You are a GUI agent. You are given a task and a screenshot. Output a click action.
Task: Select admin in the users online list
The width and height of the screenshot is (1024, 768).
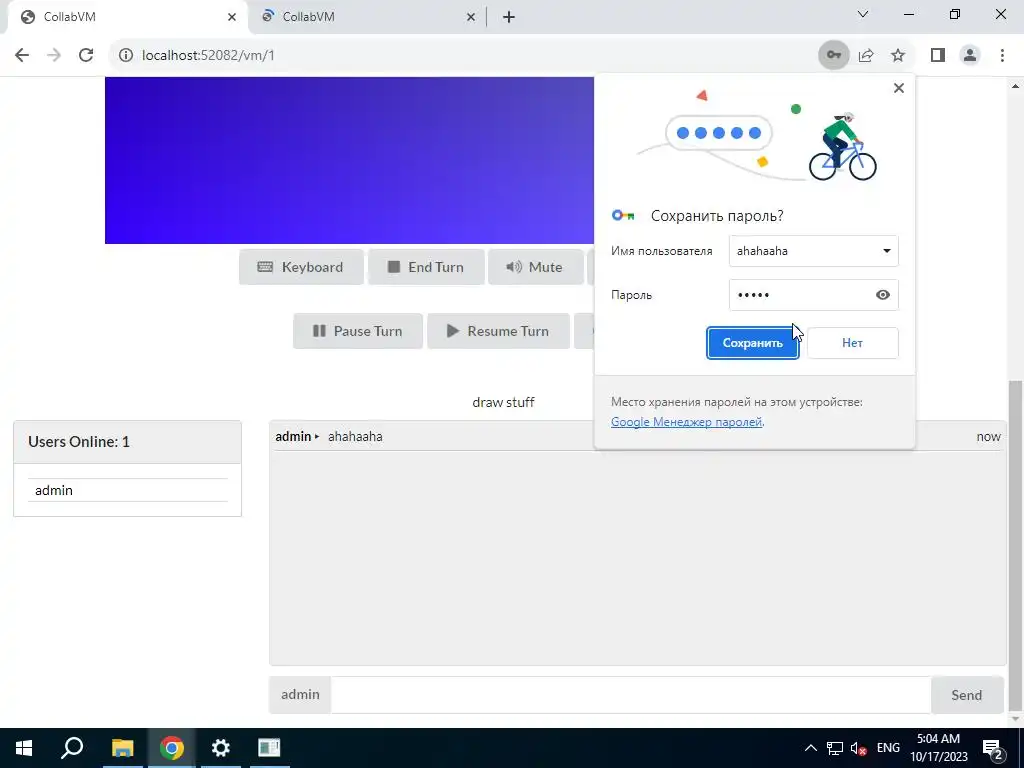click(x=127, y=490)
